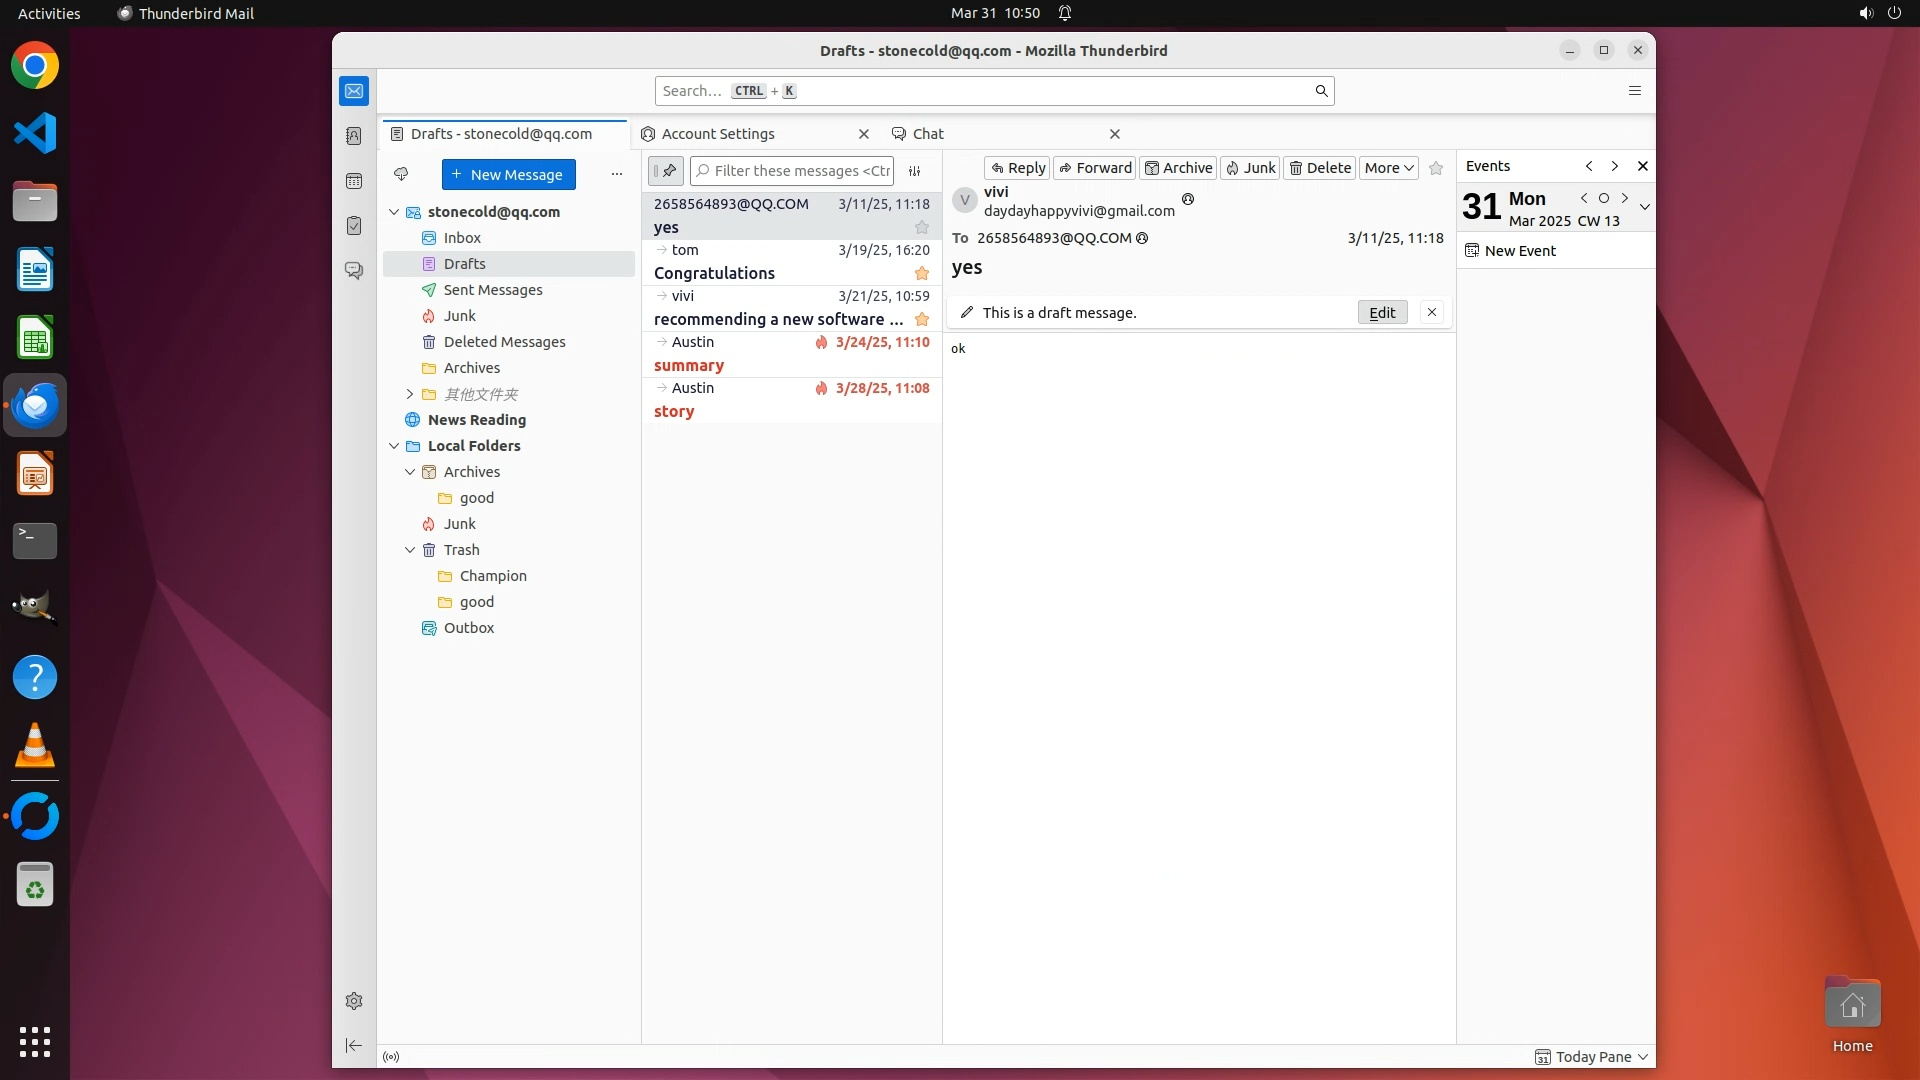1920x1080 pixels.
Task: Click the Get Messages cloud icon
Action: coord(401,174)
